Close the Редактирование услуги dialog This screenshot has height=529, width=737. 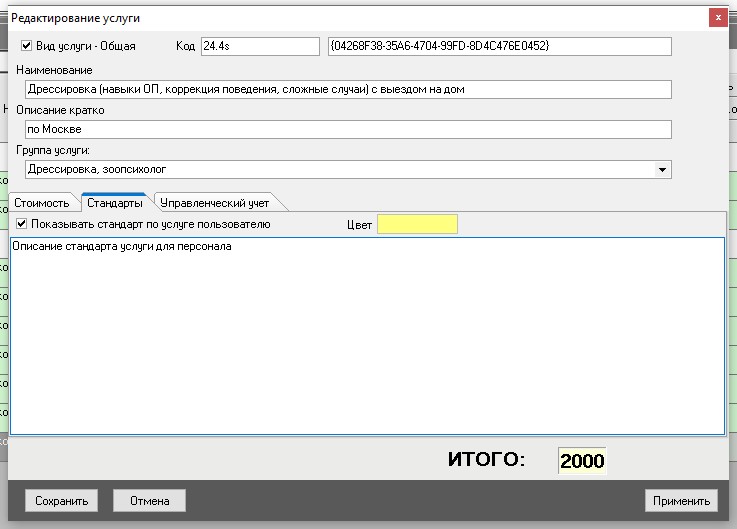point(718,17)
